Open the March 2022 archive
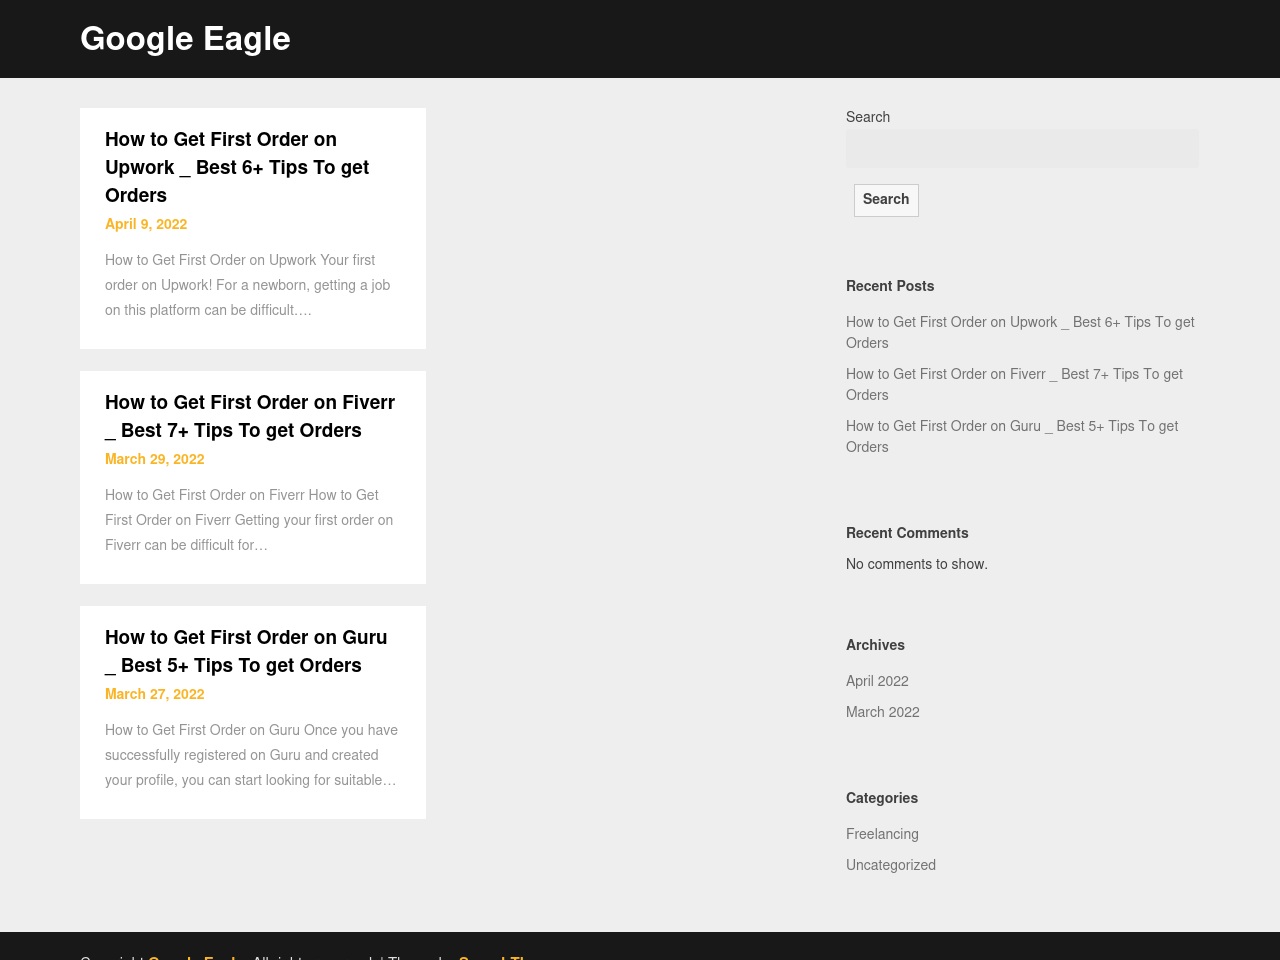The image size is (1280, 960). 883,712
